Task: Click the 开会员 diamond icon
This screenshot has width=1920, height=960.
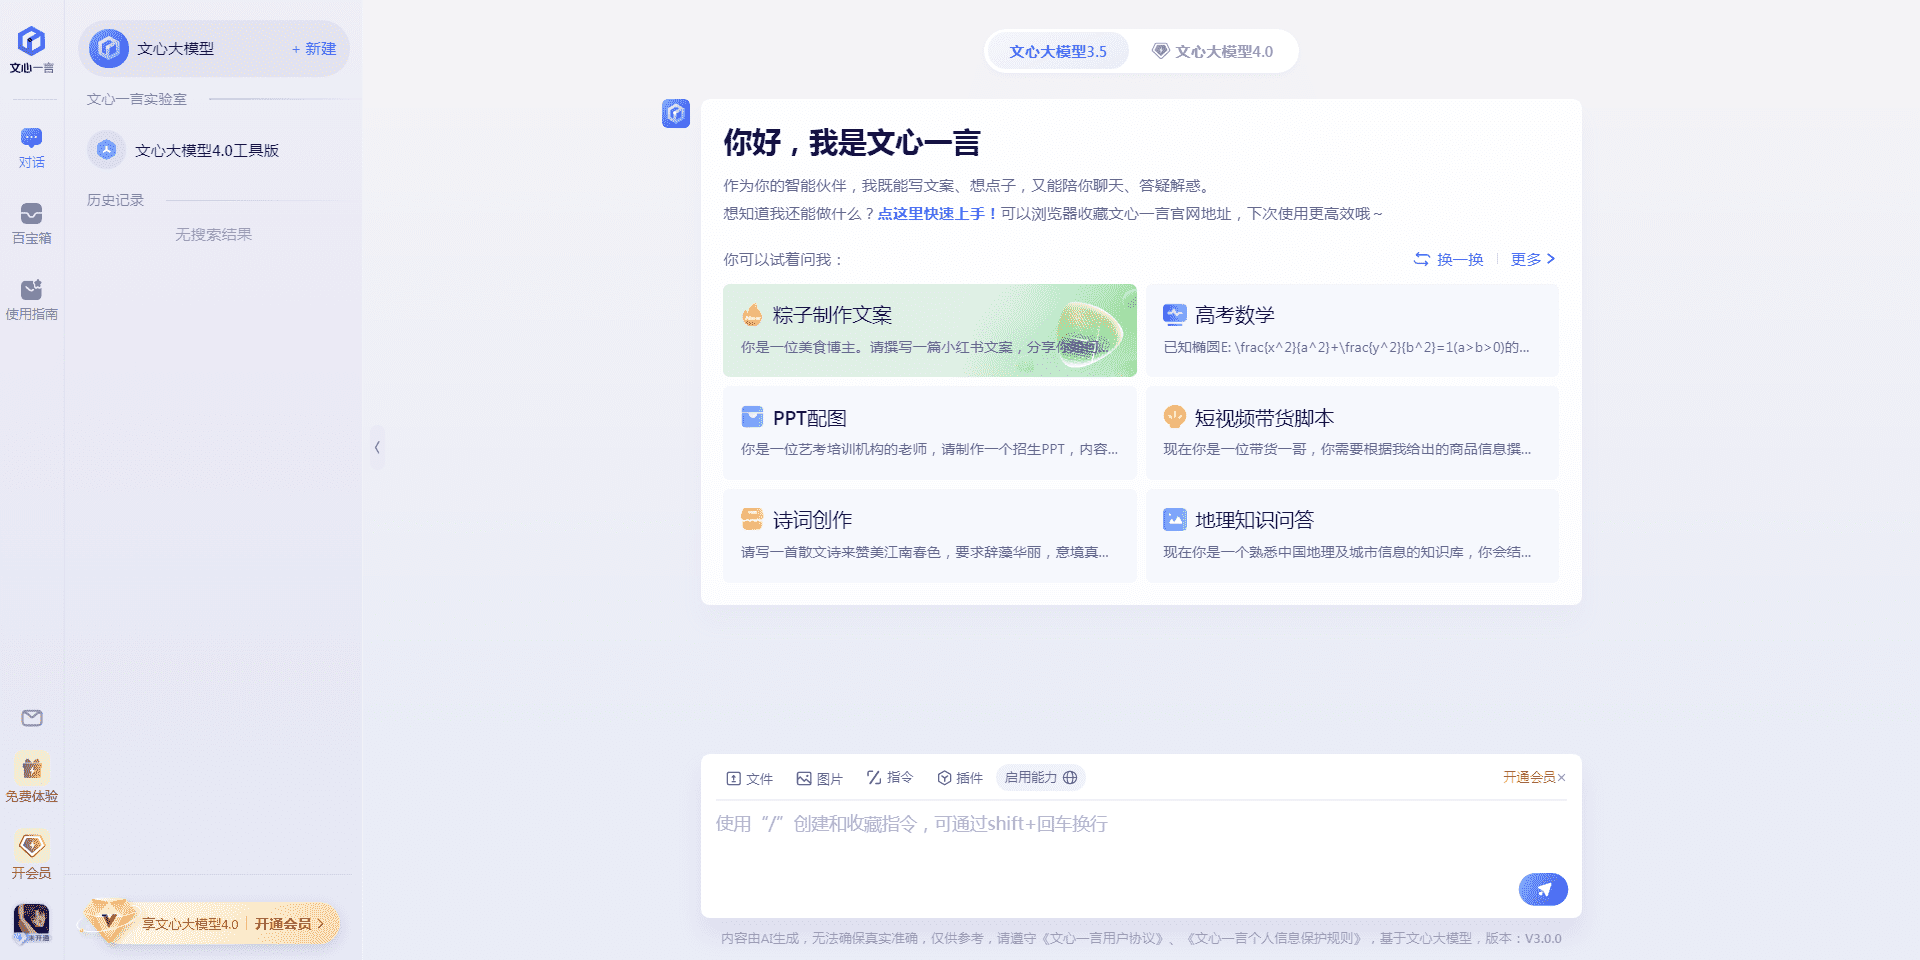Action: [x=32, y=845]
